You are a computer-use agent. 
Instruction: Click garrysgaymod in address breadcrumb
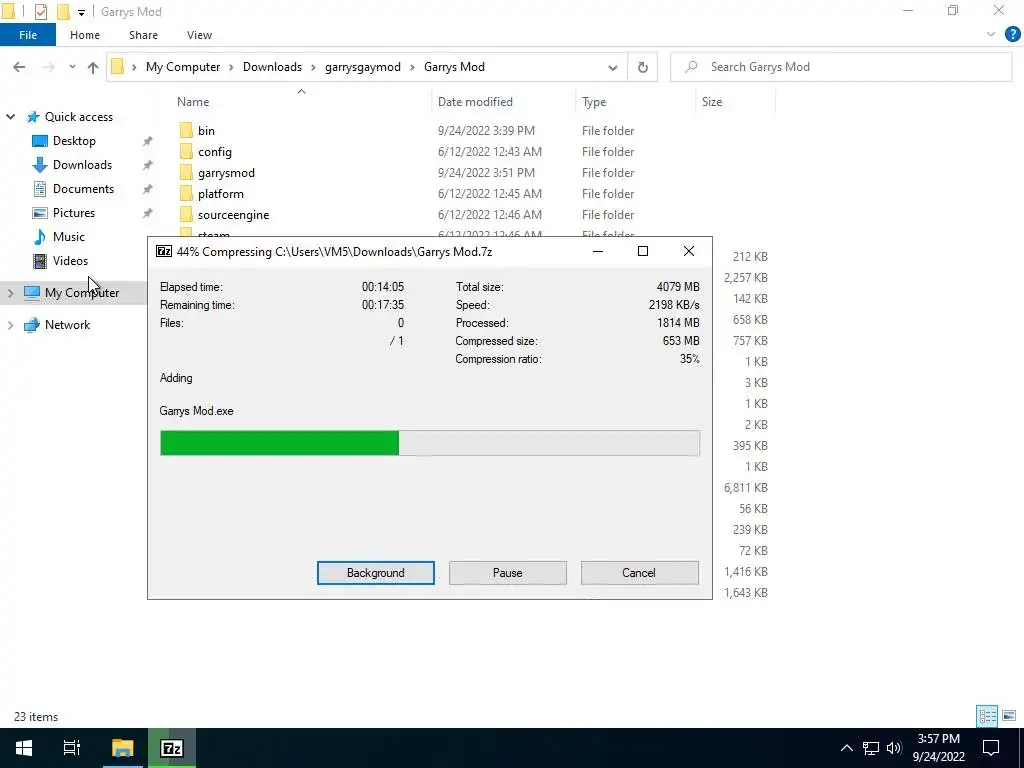(362, 67)
